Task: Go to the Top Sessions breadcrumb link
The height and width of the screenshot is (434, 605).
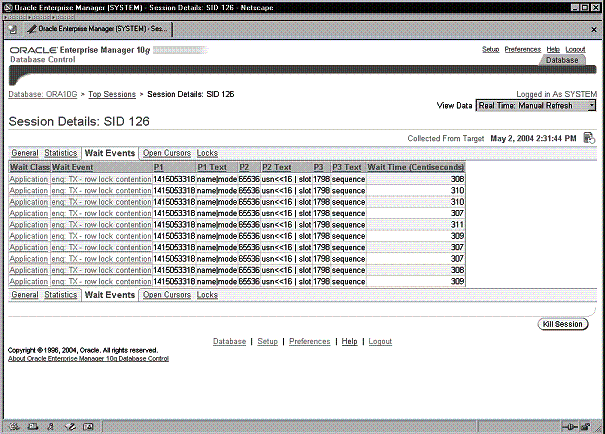Action: (112, 94)
